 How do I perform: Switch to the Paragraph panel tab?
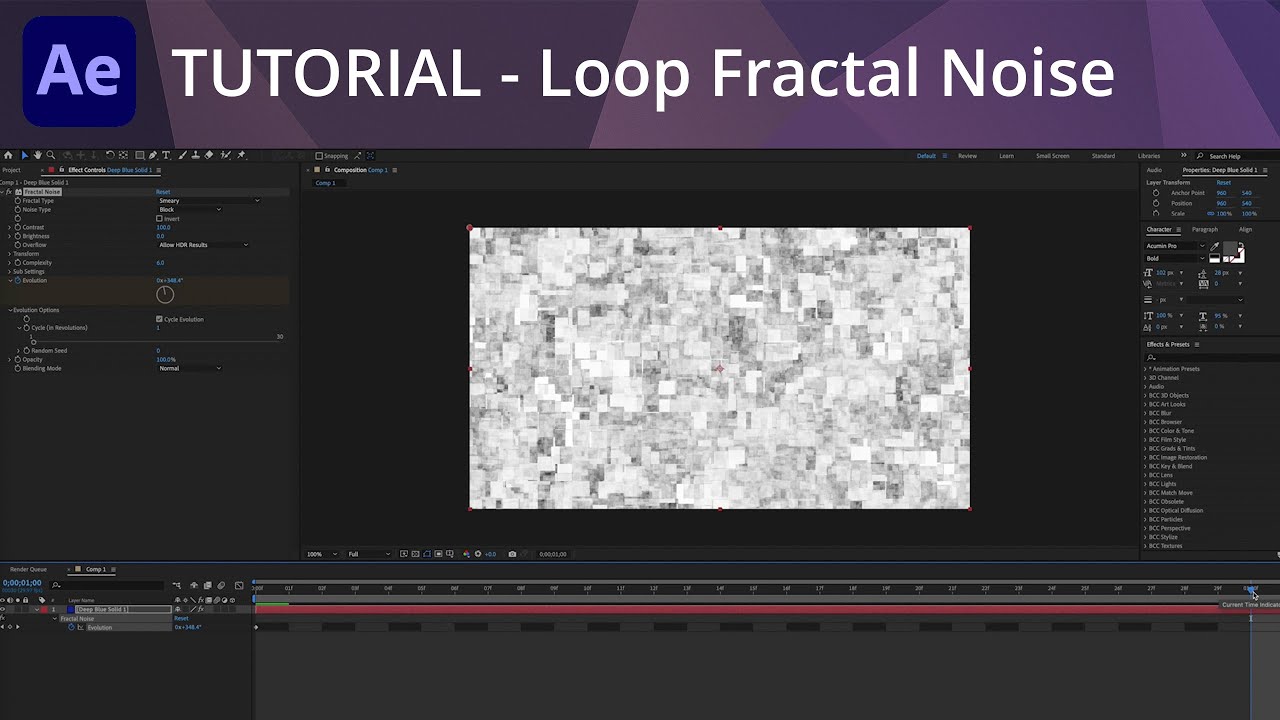1205,229
